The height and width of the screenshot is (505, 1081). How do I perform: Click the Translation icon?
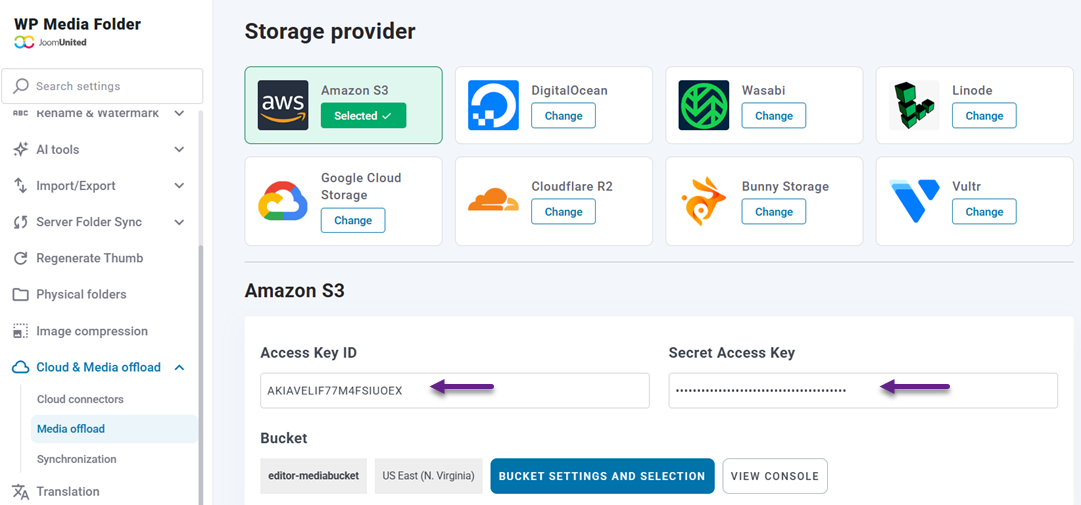tap(21, 492)
